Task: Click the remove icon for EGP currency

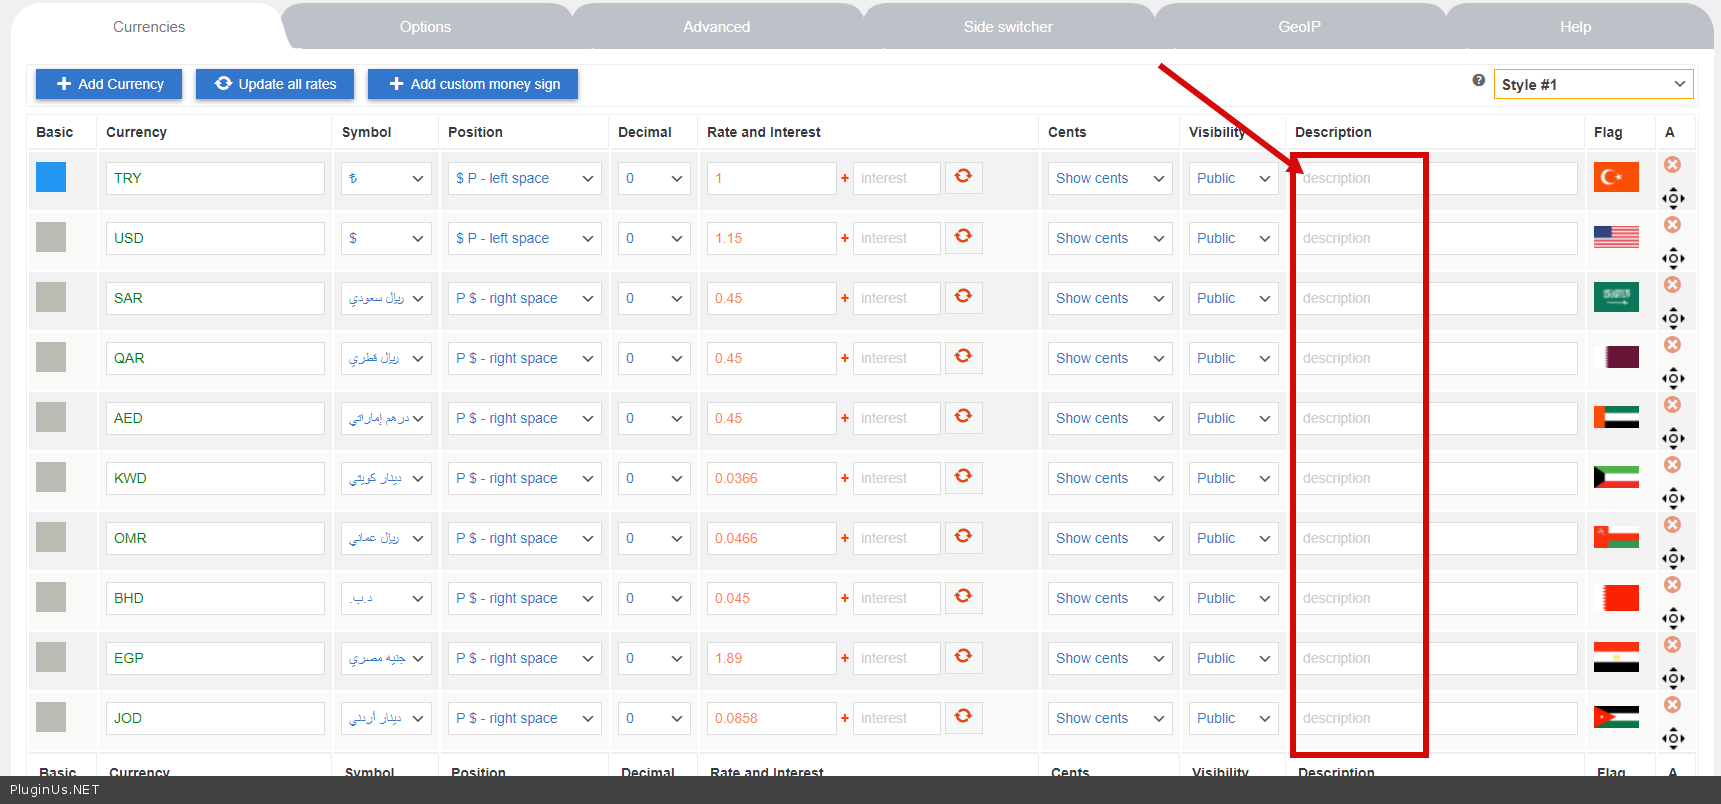Action: point(1672,645)
